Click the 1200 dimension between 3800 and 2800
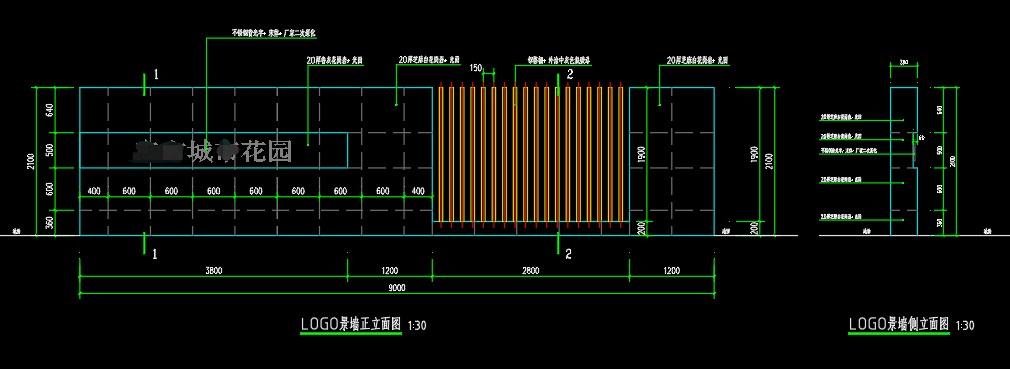The height and width of the screenshot is (369, 1010). 390,271
